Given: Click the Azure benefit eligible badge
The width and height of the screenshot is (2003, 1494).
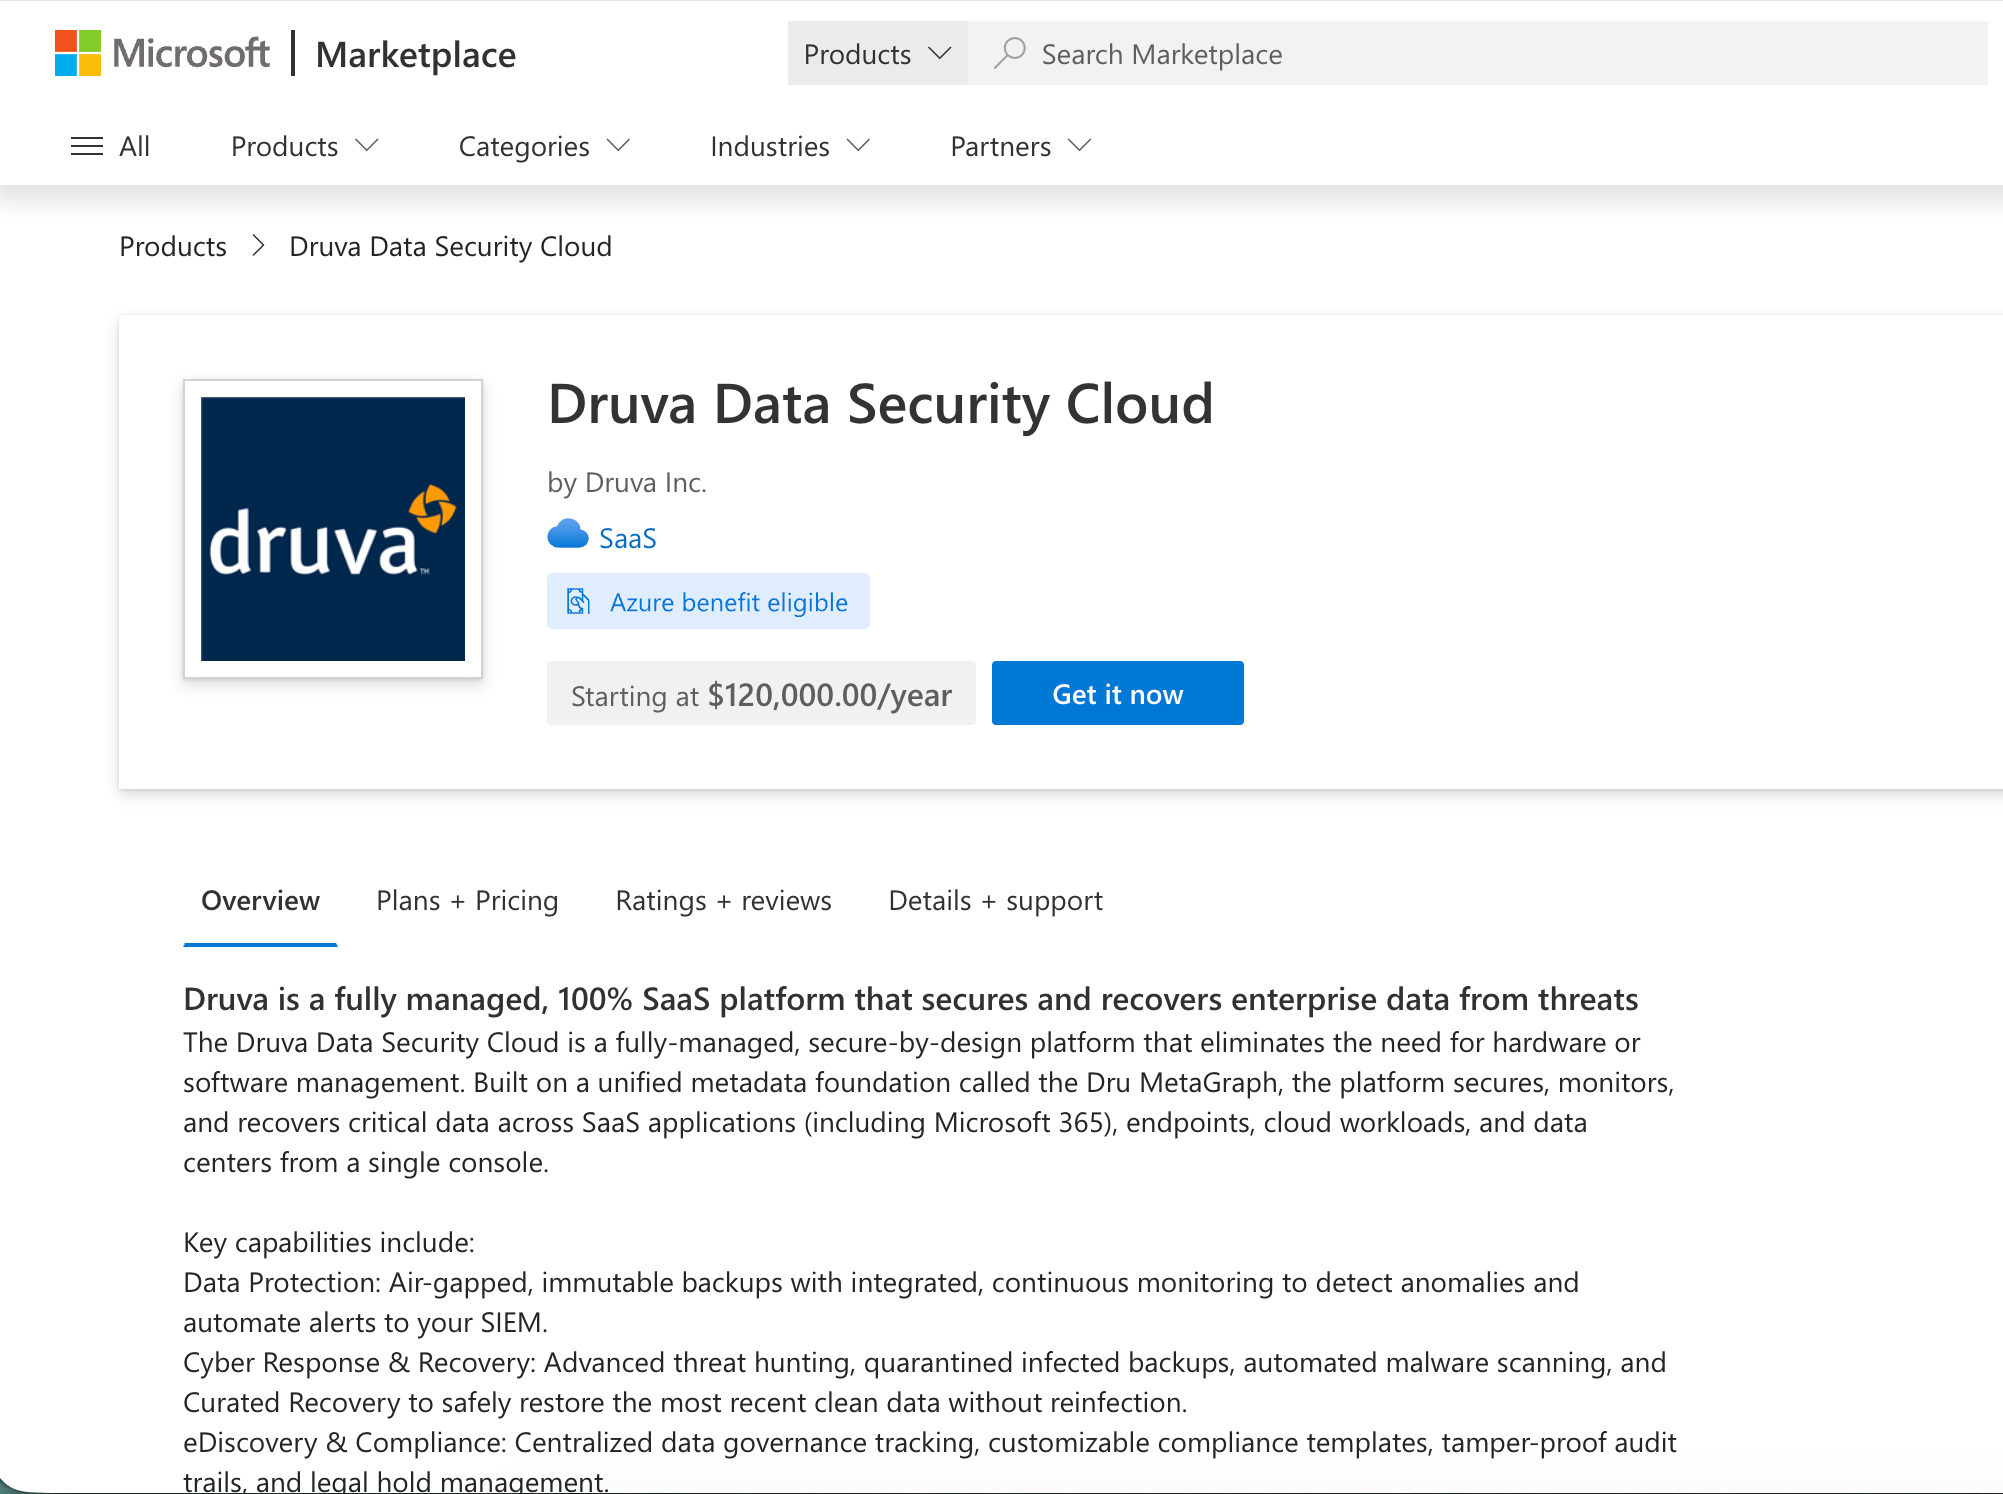Looking at the screenshot, I should point(708,601).
